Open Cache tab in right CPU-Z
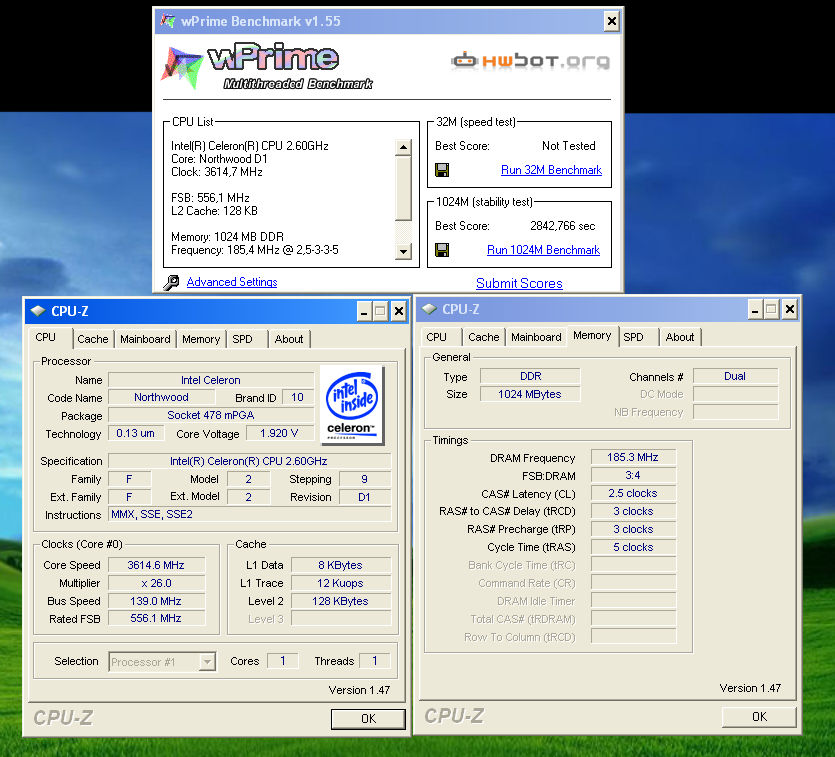835x757 pixels. [484, 337]
